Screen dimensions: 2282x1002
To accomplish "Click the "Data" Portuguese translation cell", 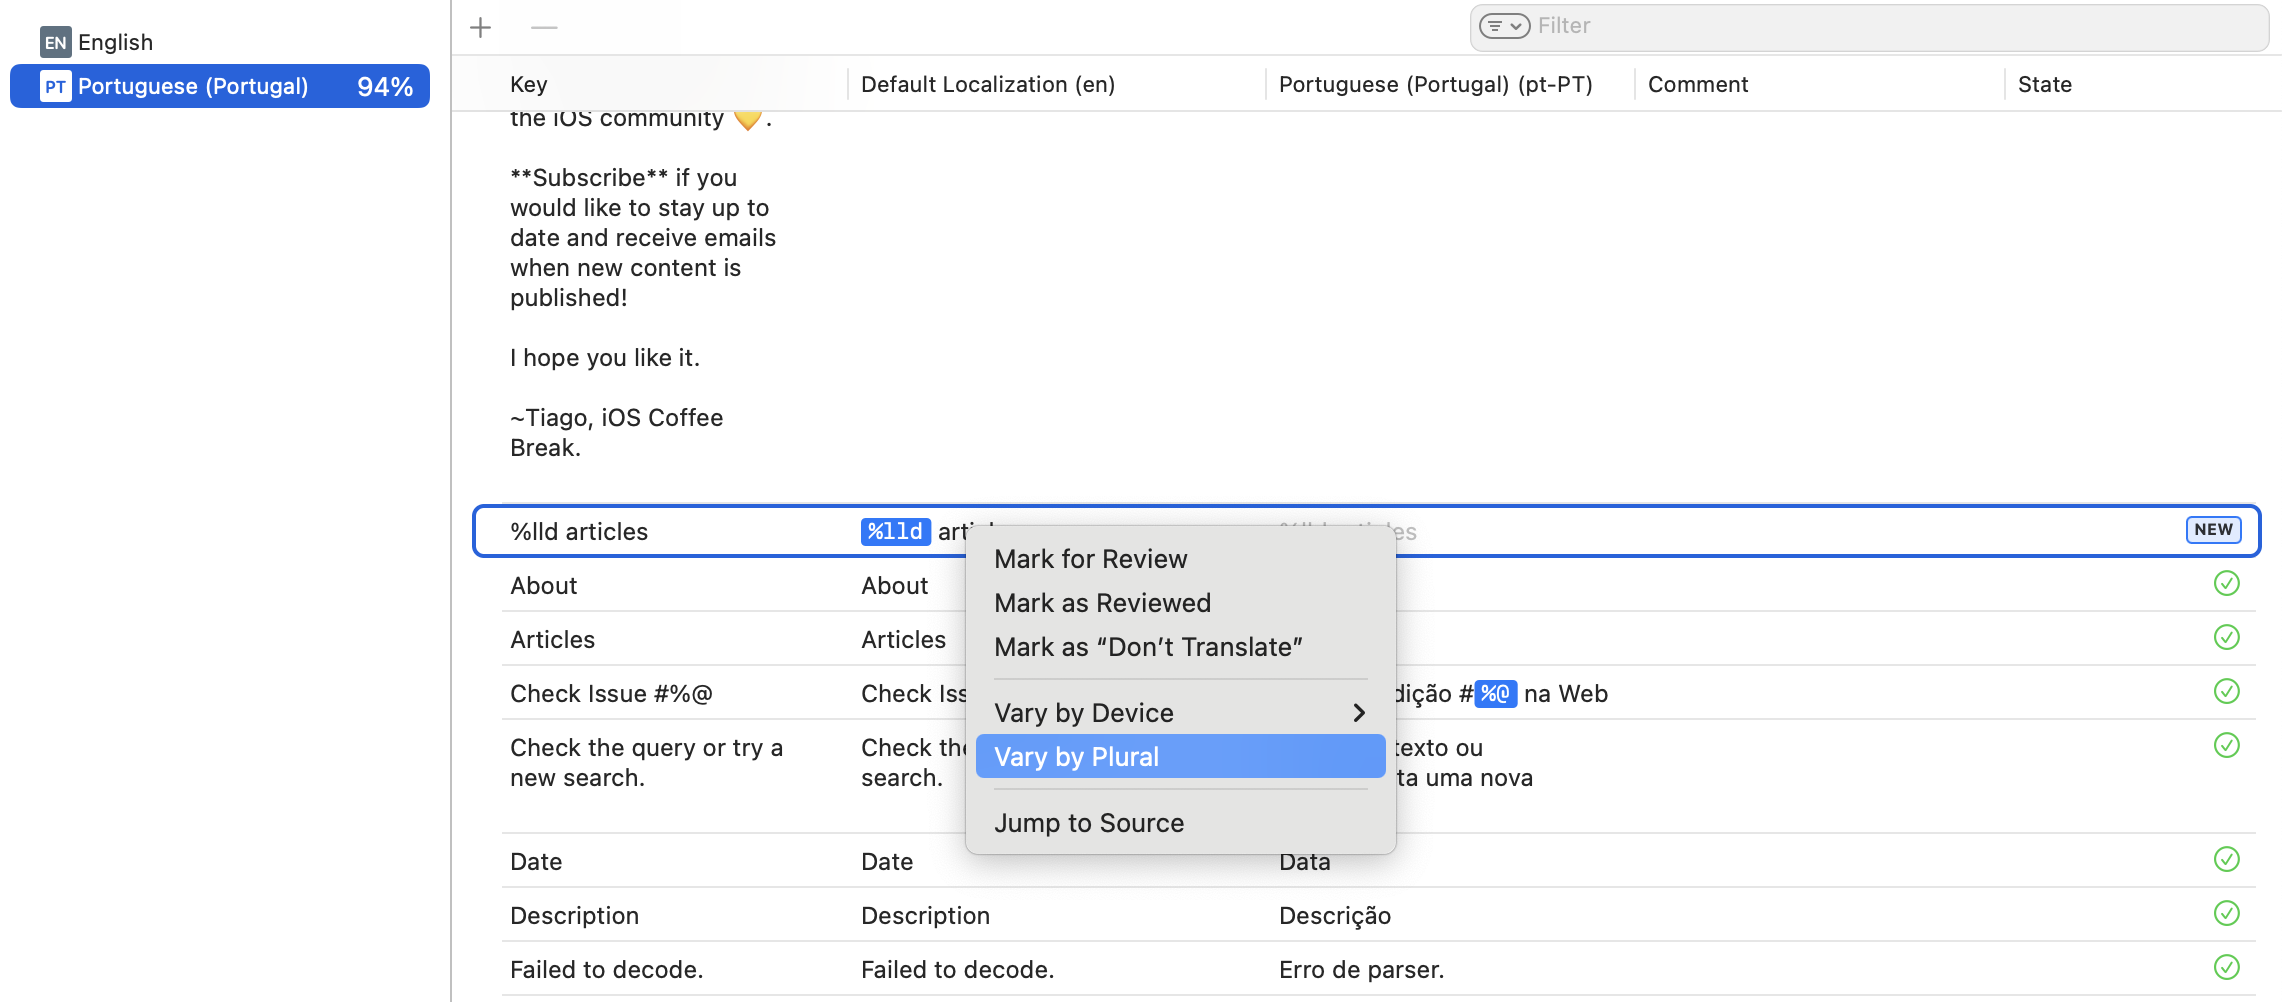I will 1305,862.
